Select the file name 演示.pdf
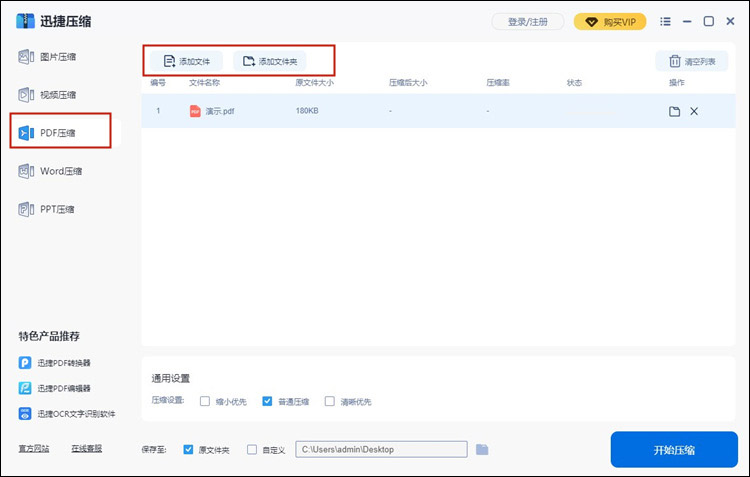750x477 pixels. point(220,111)
